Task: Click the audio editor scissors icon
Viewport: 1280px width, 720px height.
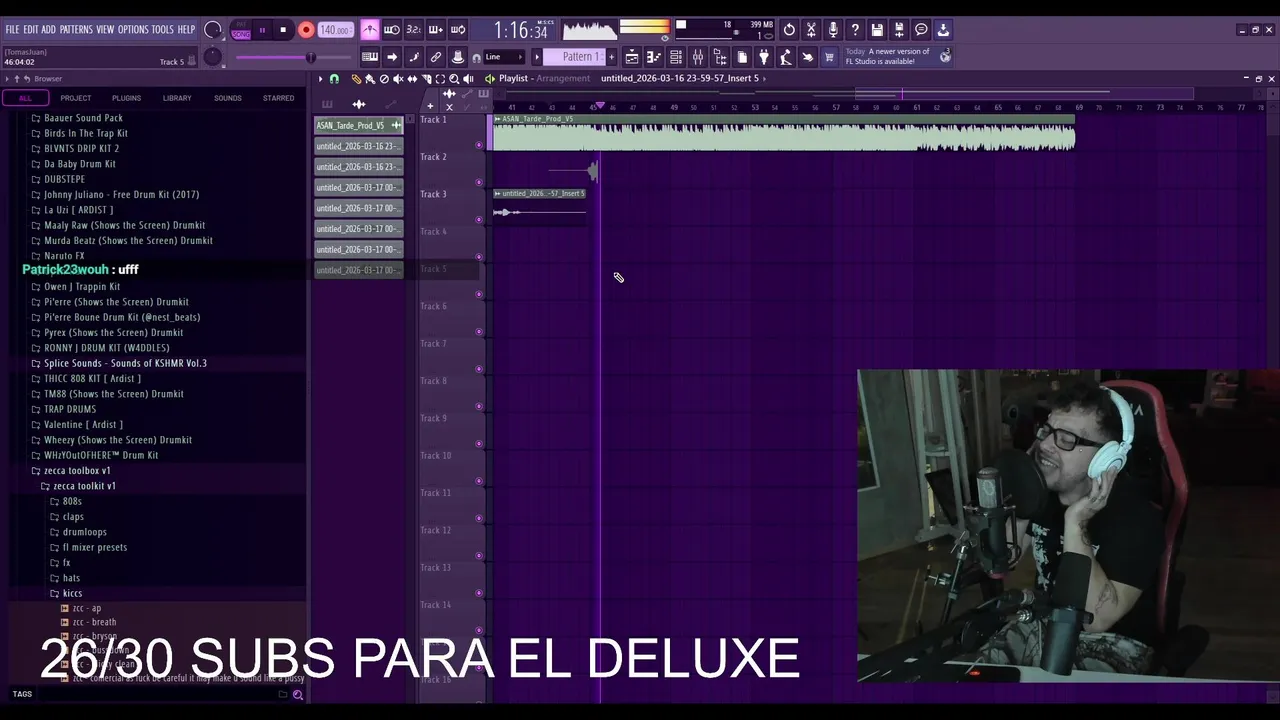Action: [x=811, y=30]
